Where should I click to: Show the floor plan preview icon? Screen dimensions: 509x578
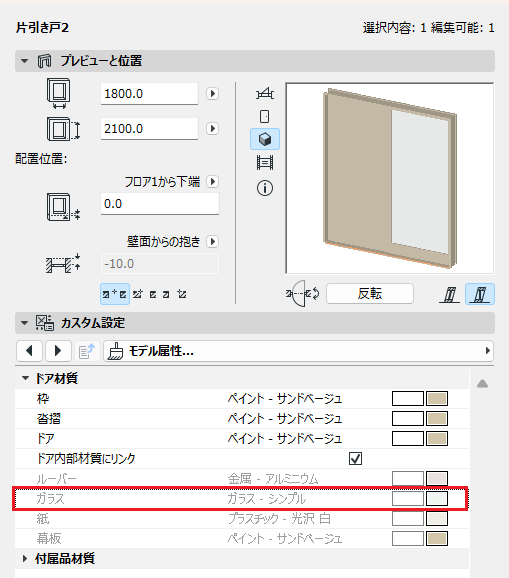265,93
